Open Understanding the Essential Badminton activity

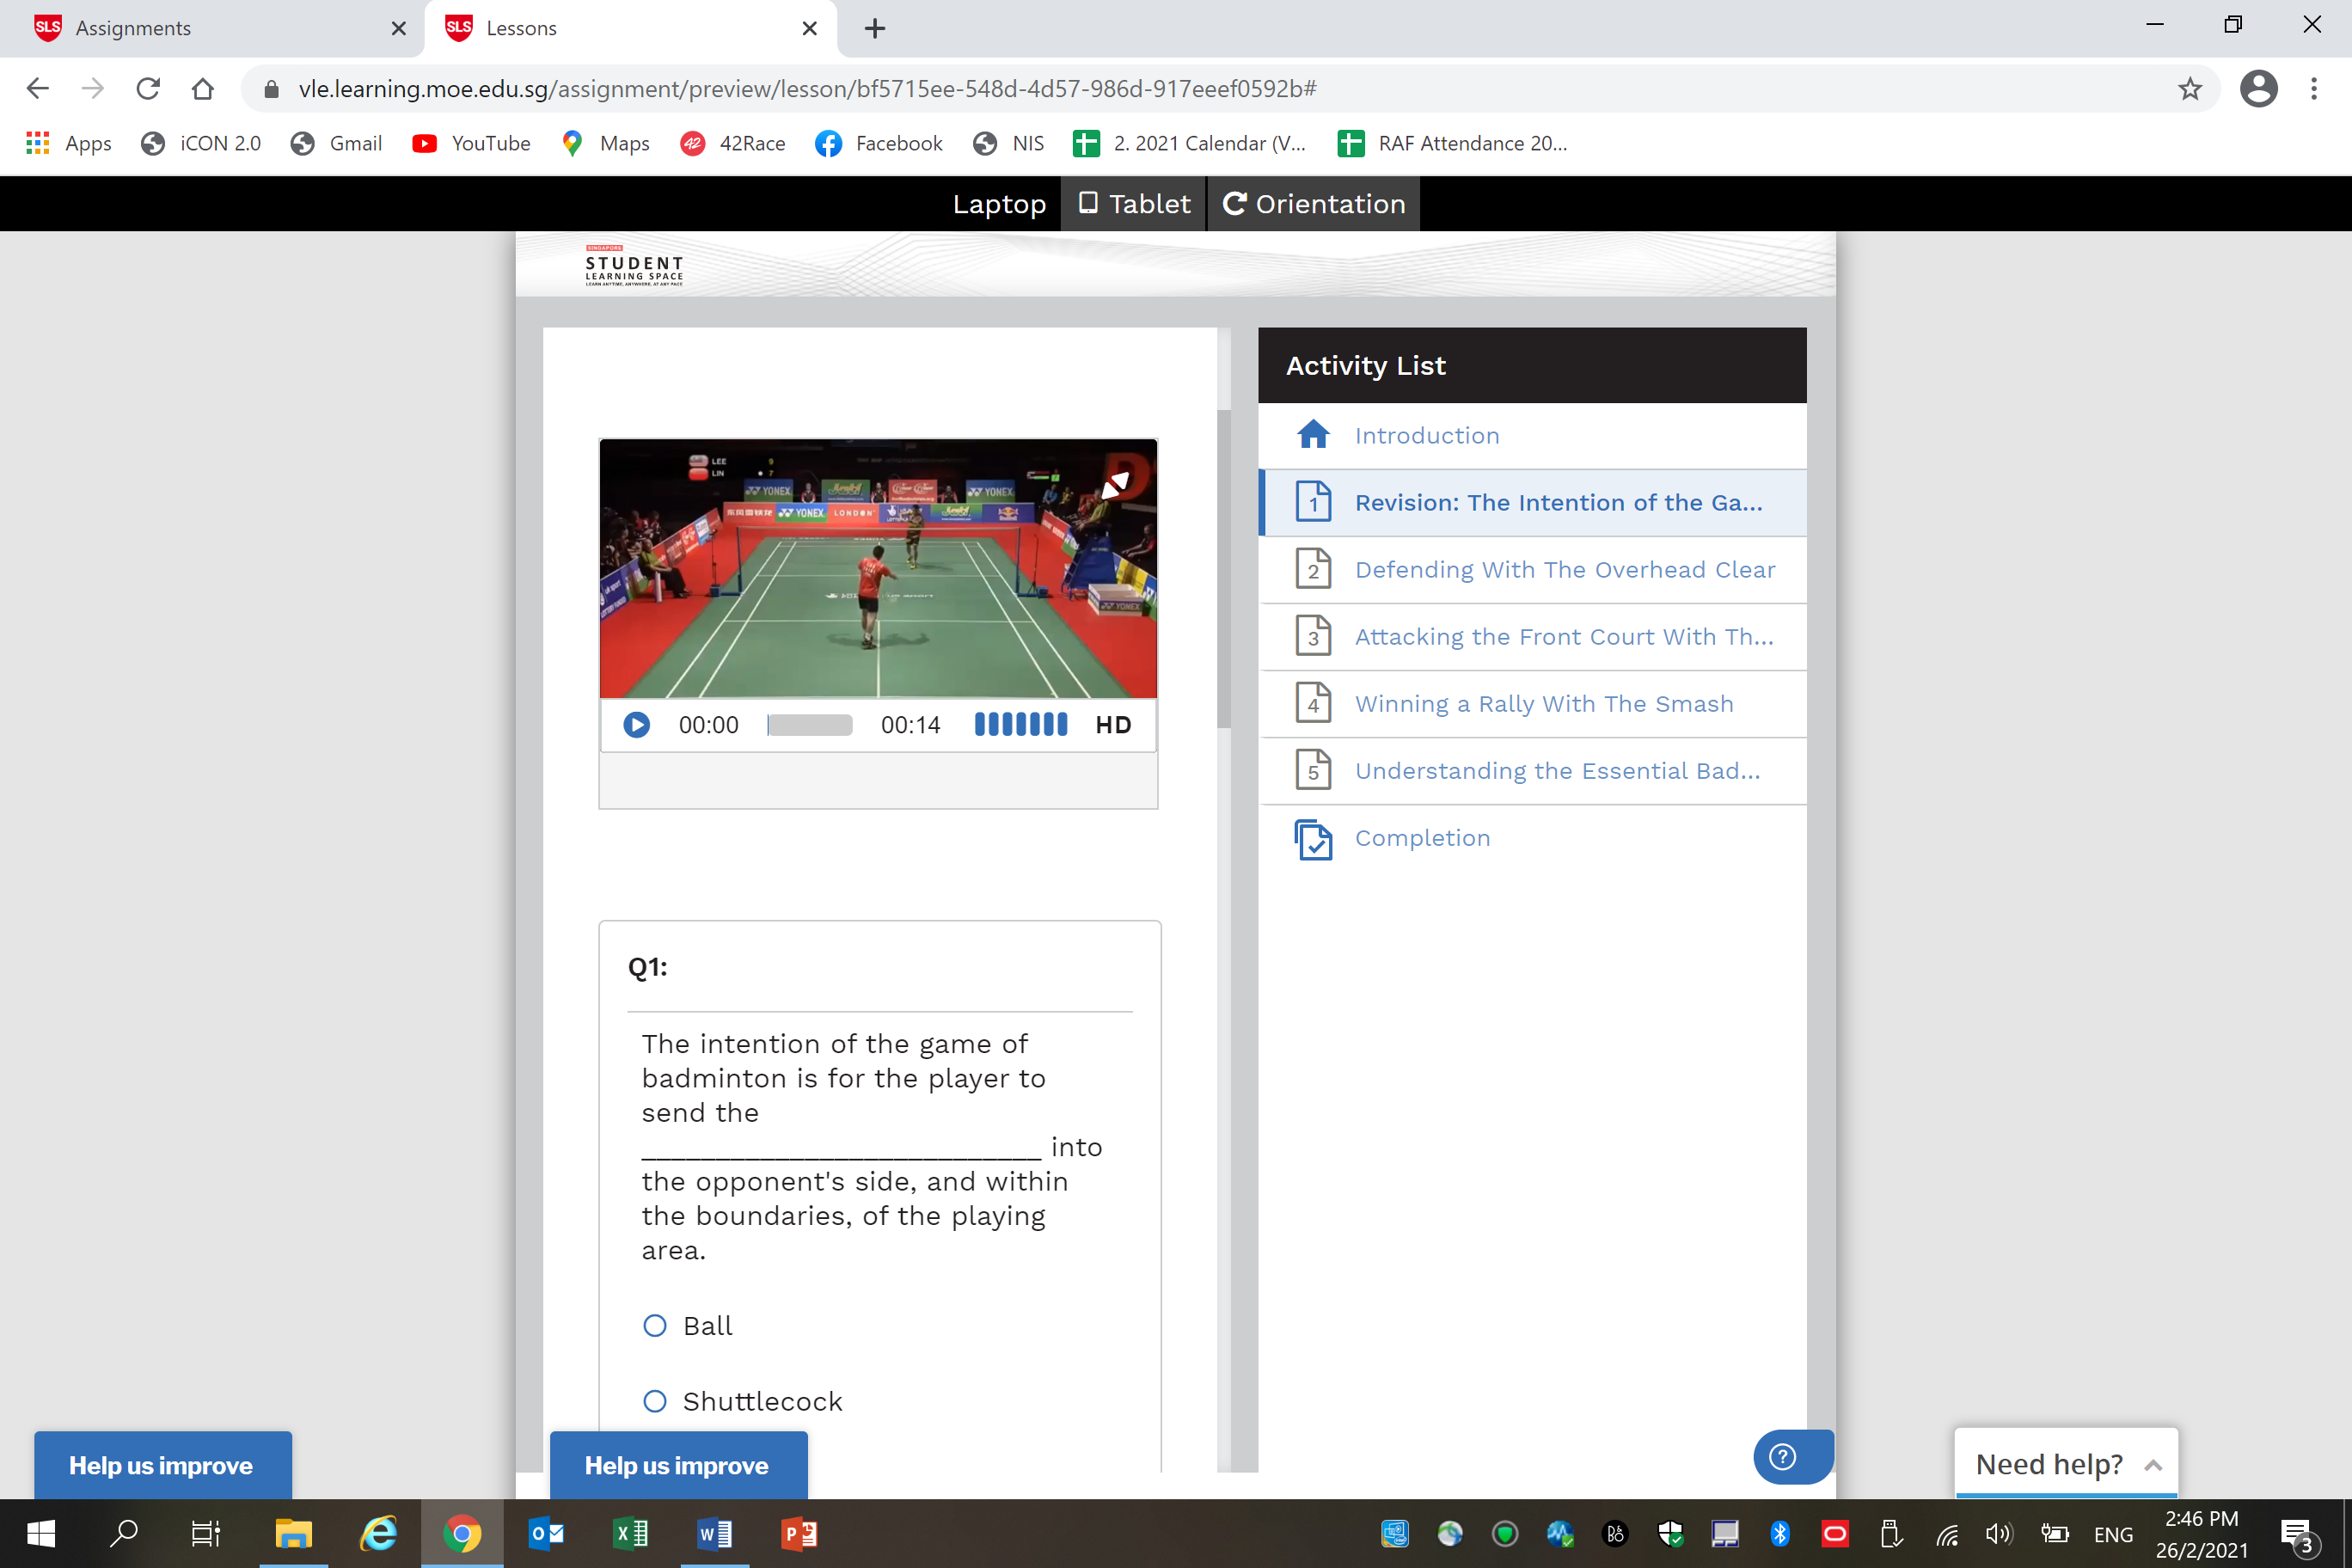(x=1532, y=771)
